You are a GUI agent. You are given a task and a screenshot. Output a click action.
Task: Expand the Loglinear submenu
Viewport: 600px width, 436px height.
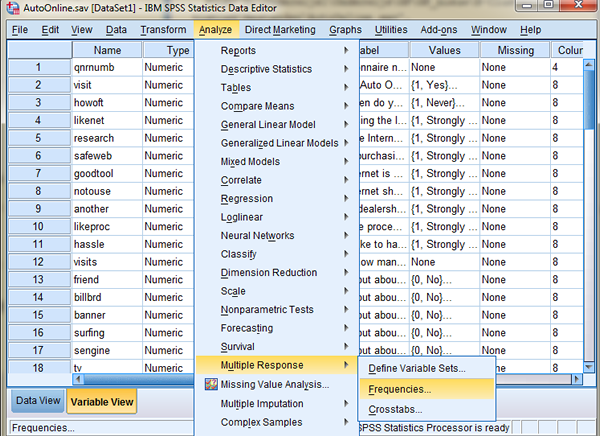[277, 217]
